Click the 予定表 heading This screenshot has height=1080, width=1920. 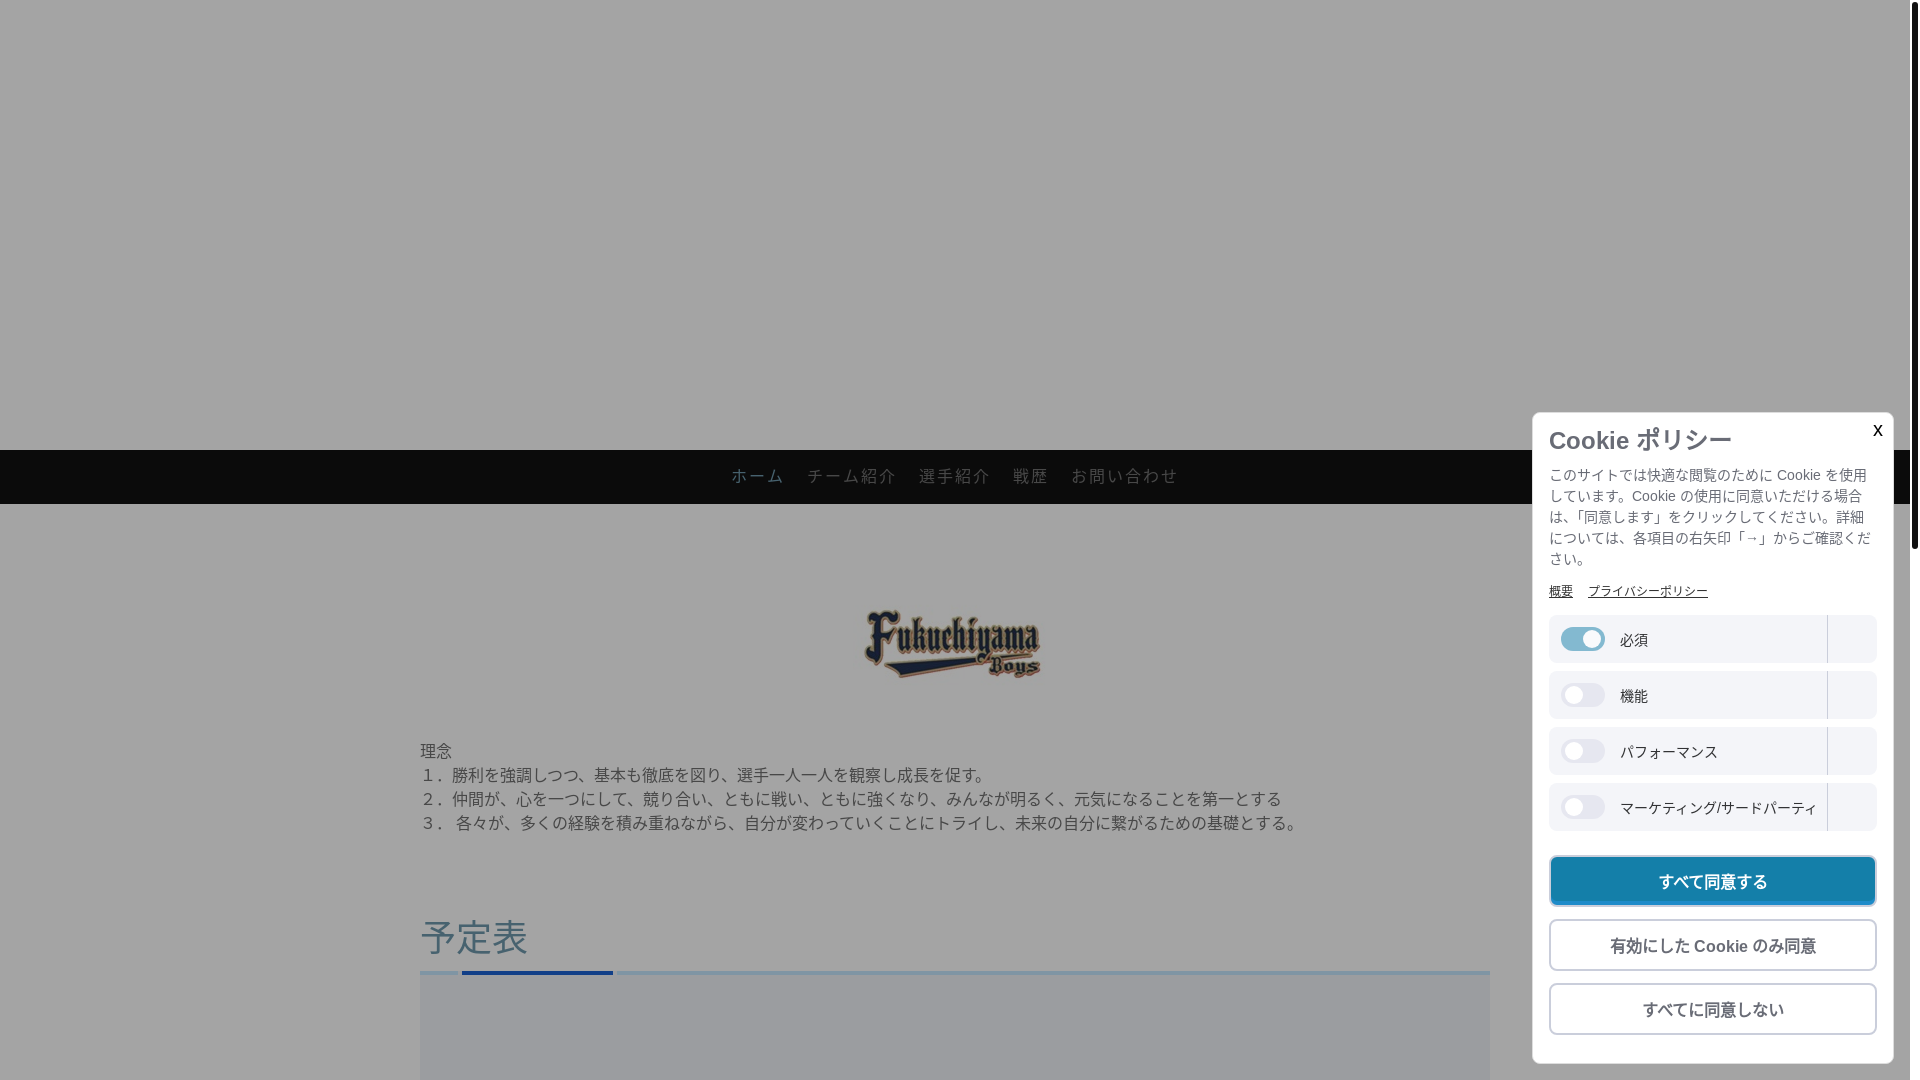click(474, 938)
